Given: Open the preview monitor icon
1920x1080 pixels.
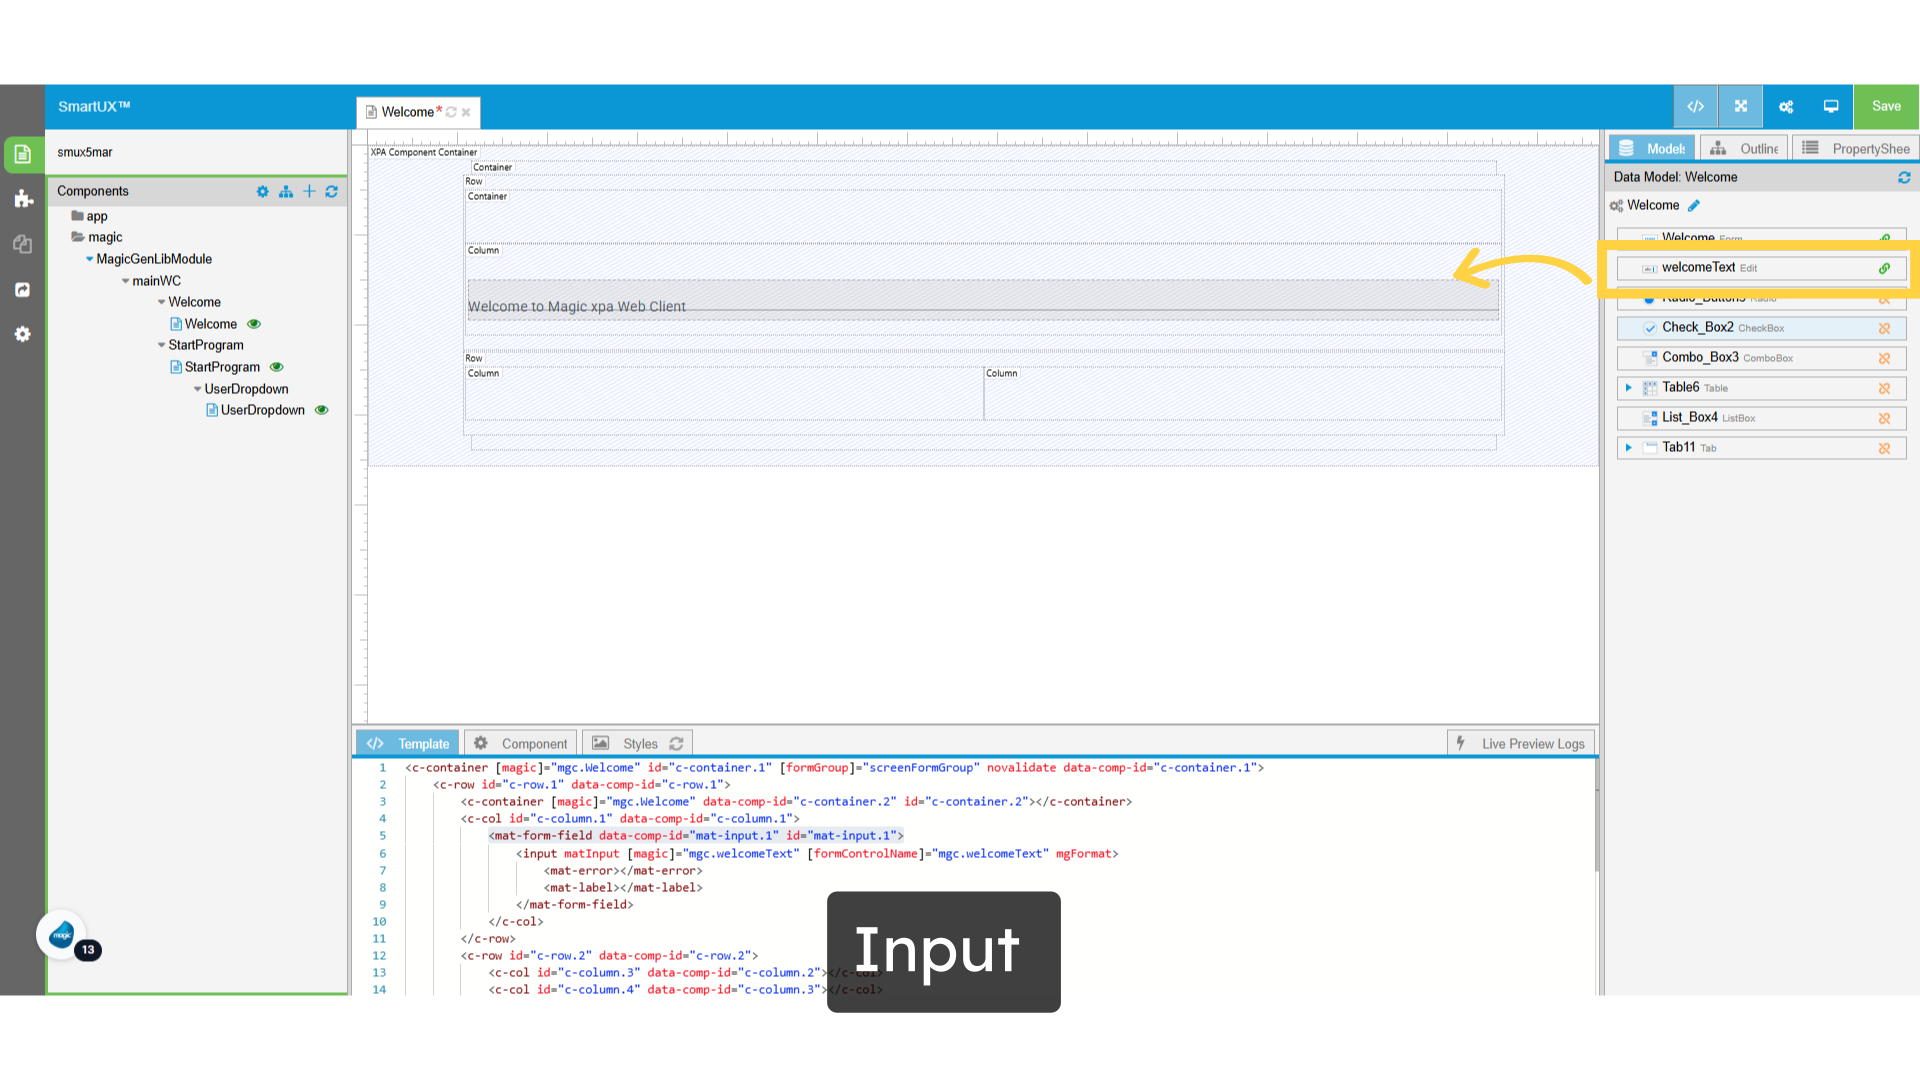Looking at the screenshot, I should coord(1831,106).
